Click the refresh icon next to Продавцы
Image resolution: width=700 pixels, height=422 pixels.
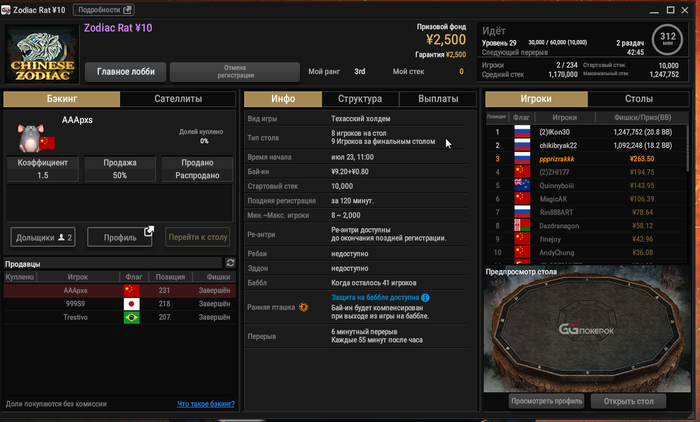click(x=230, y=263)
